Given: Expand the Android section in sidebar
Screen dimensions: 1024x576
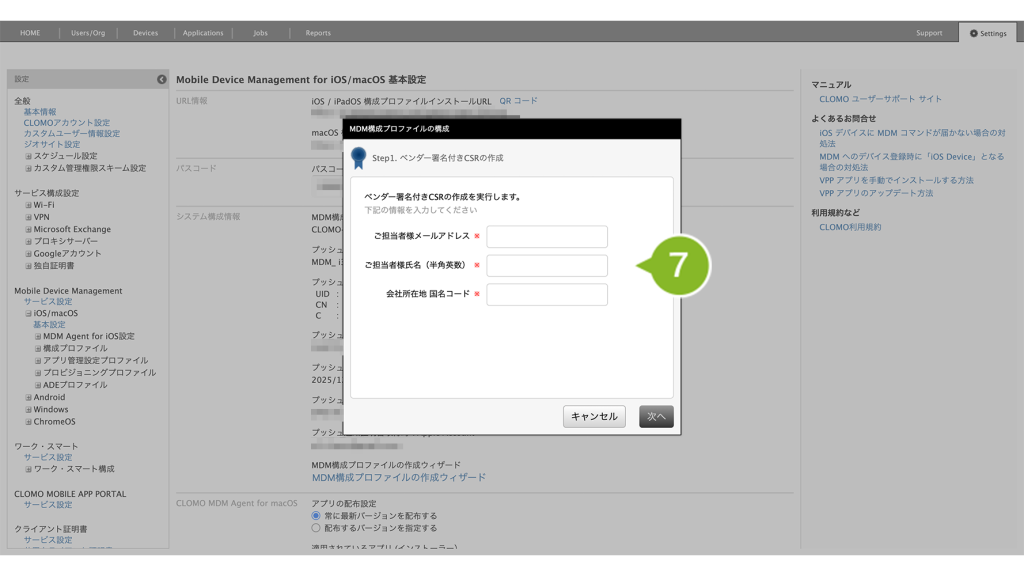Looking at the screenshot, I should point(29,397).
